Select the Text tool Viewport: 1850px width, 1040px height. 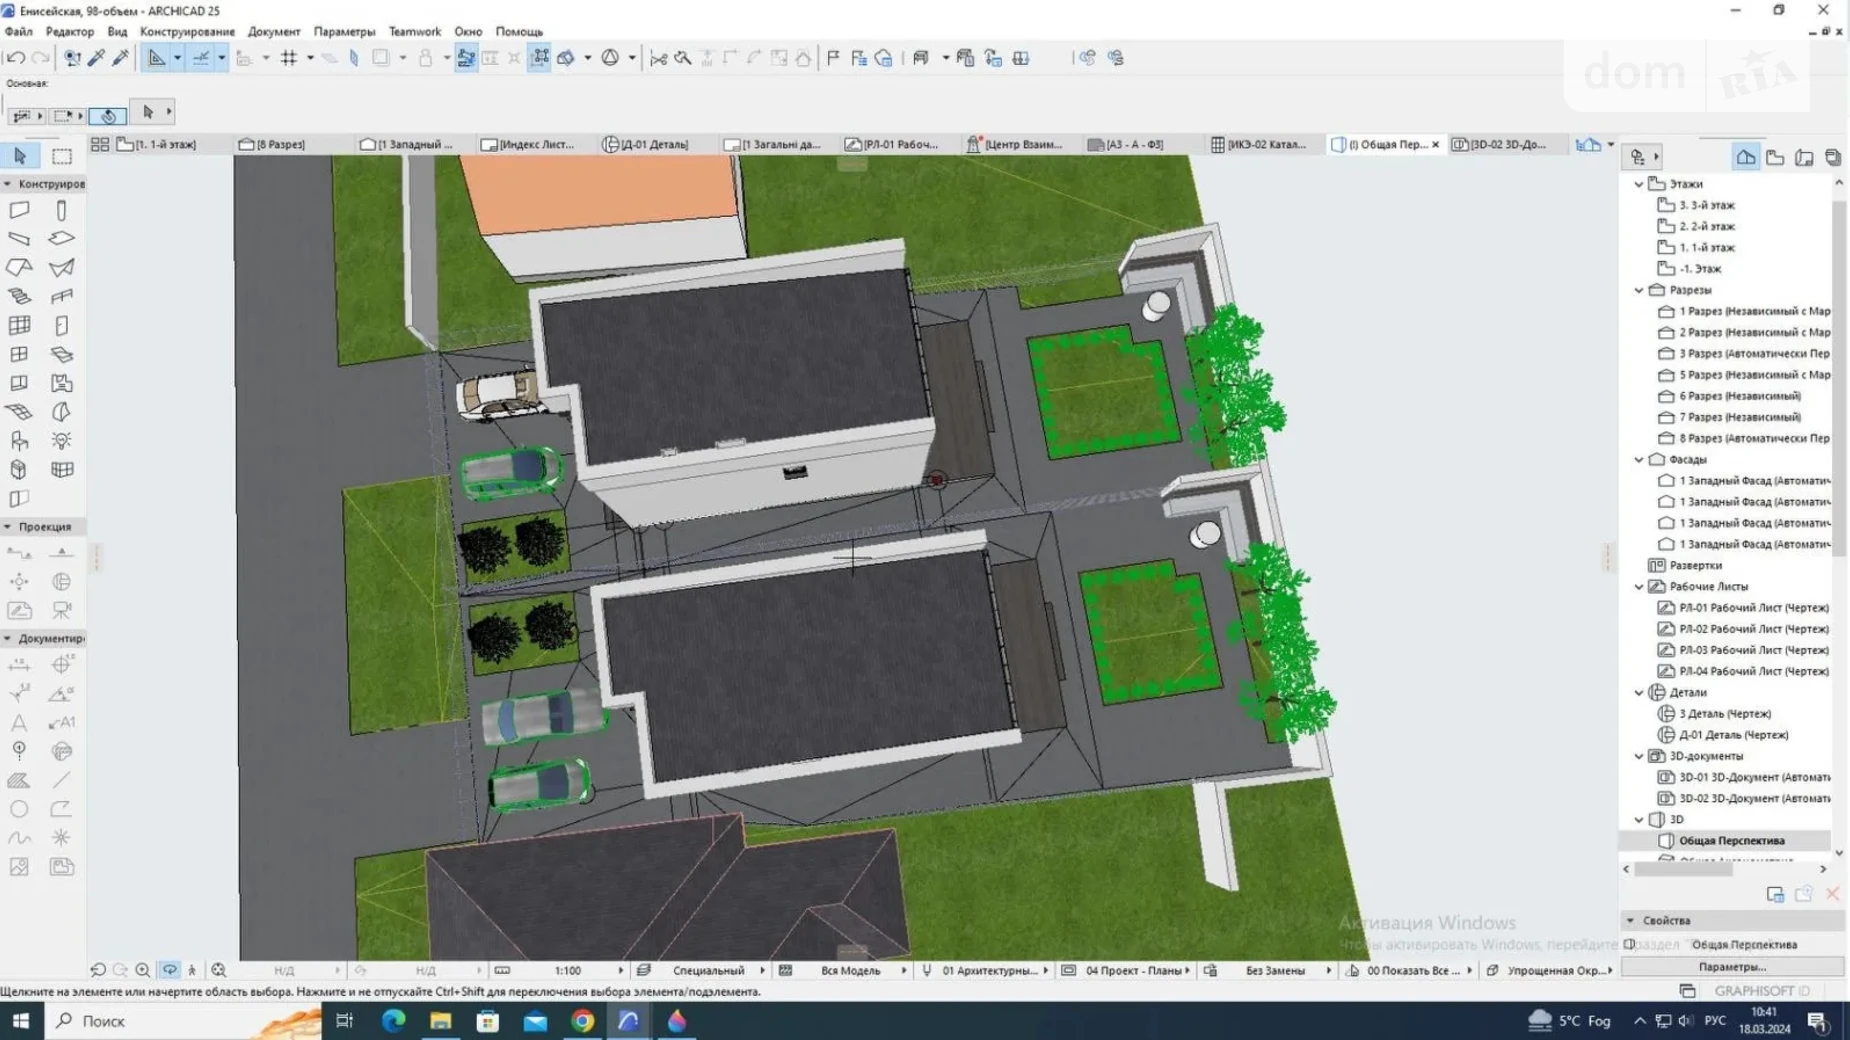click(x=19, y=722)
